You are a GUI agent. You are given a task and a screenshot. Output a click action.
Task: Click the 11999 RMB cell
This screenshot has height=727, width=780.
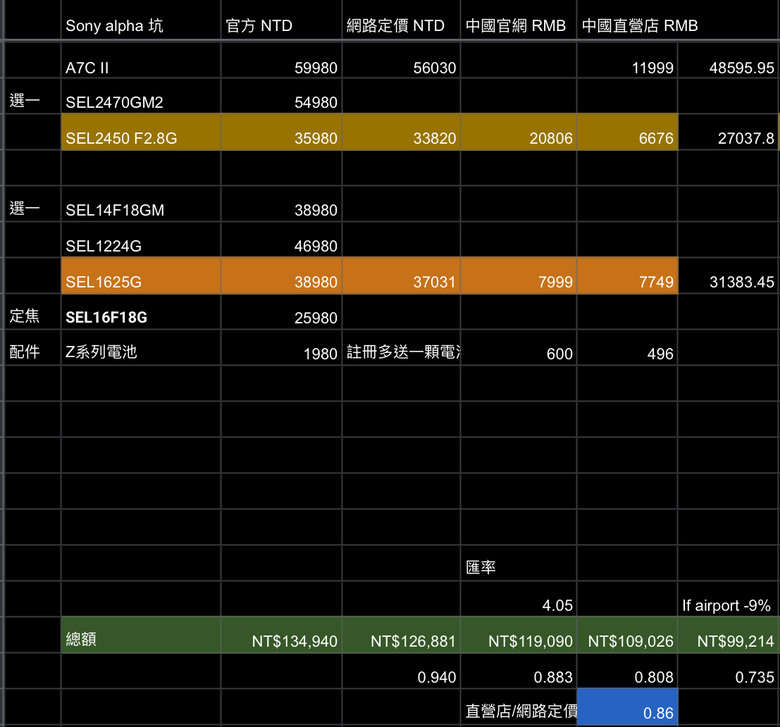pyautogui.click(x=627, y=60)
